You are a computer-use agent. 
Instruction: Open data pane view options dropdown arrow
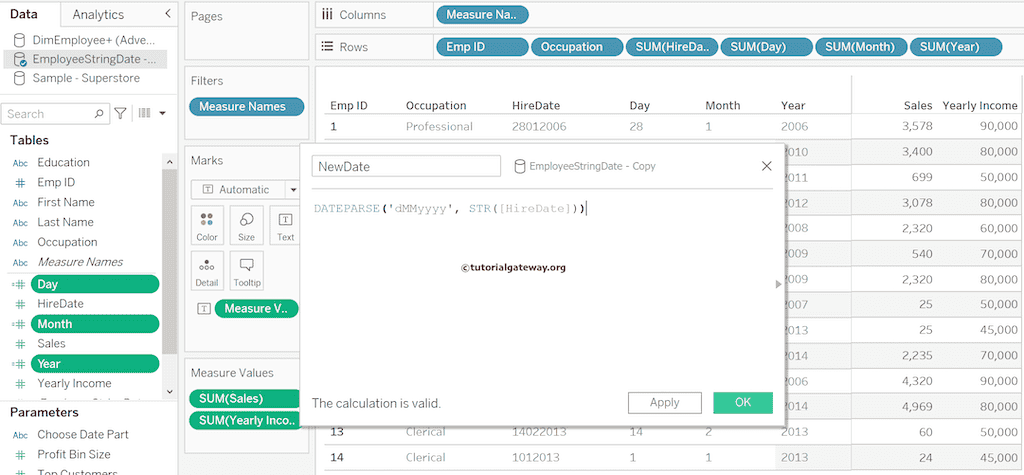162,114
